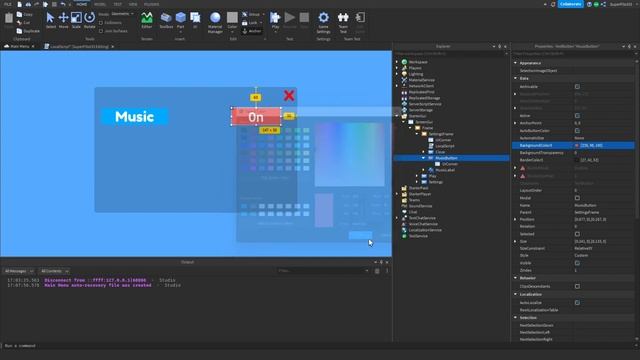Viewport: 640px width, 360px height.
Task: Click the Collaborate button
Action: pyautogui.click(x=571, y=4)
